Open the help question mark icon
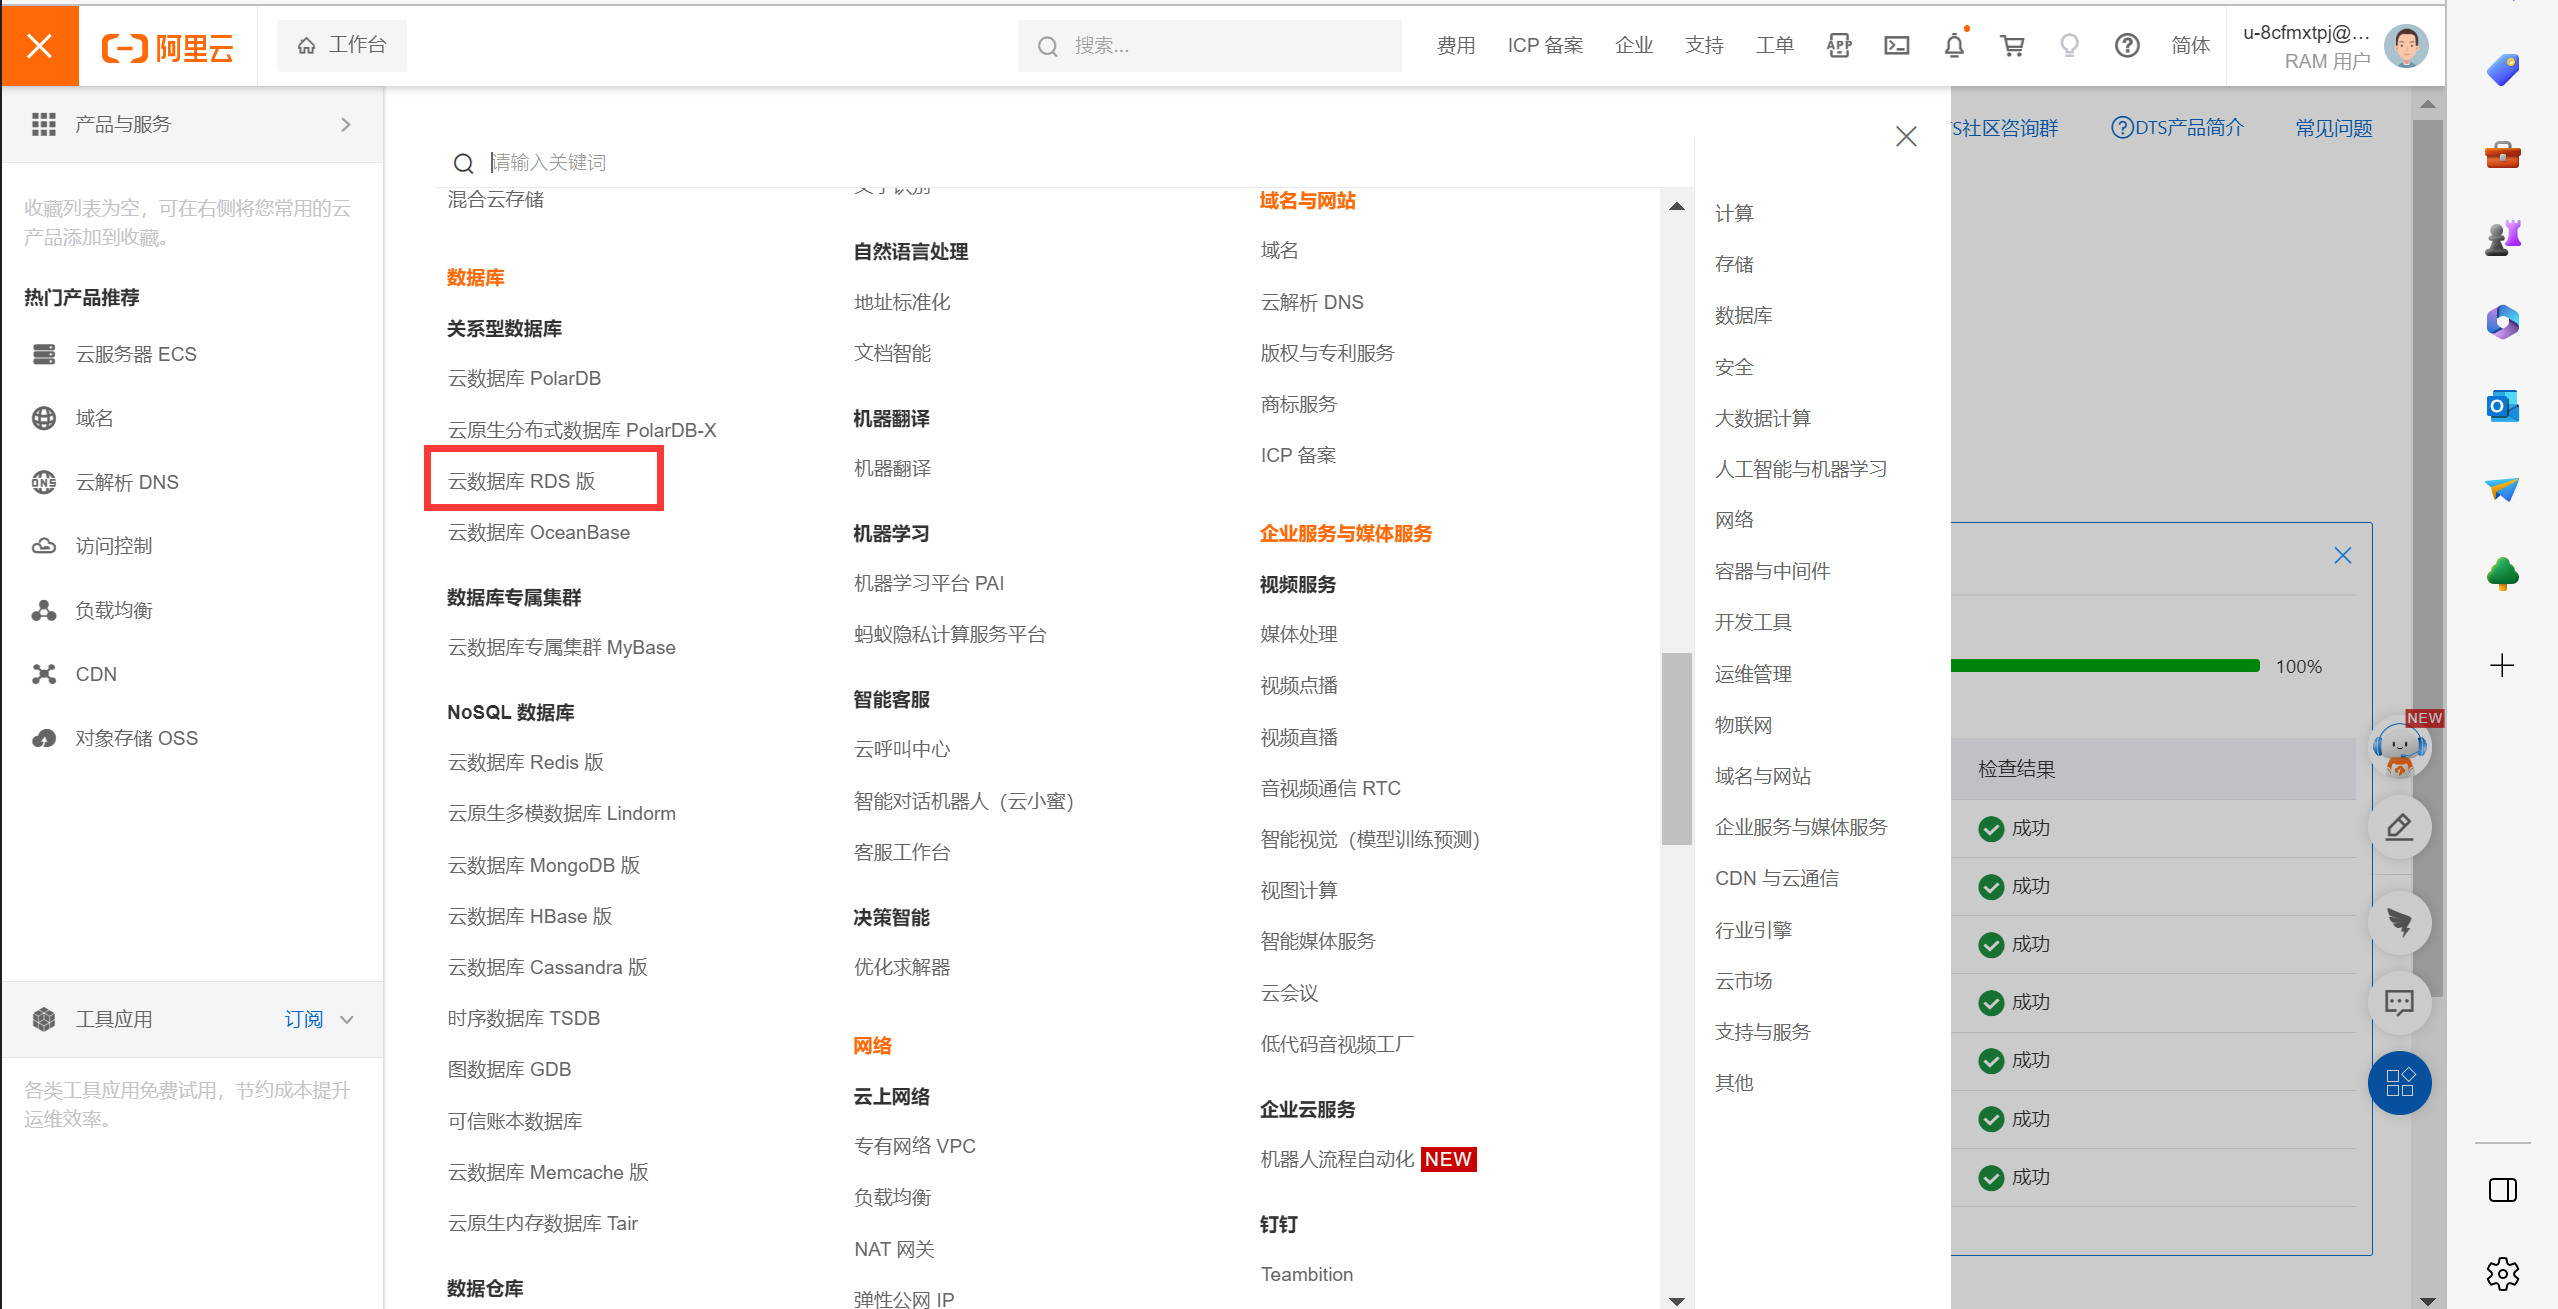Screen dimensions: 2558x1309 click(2127, 45)
